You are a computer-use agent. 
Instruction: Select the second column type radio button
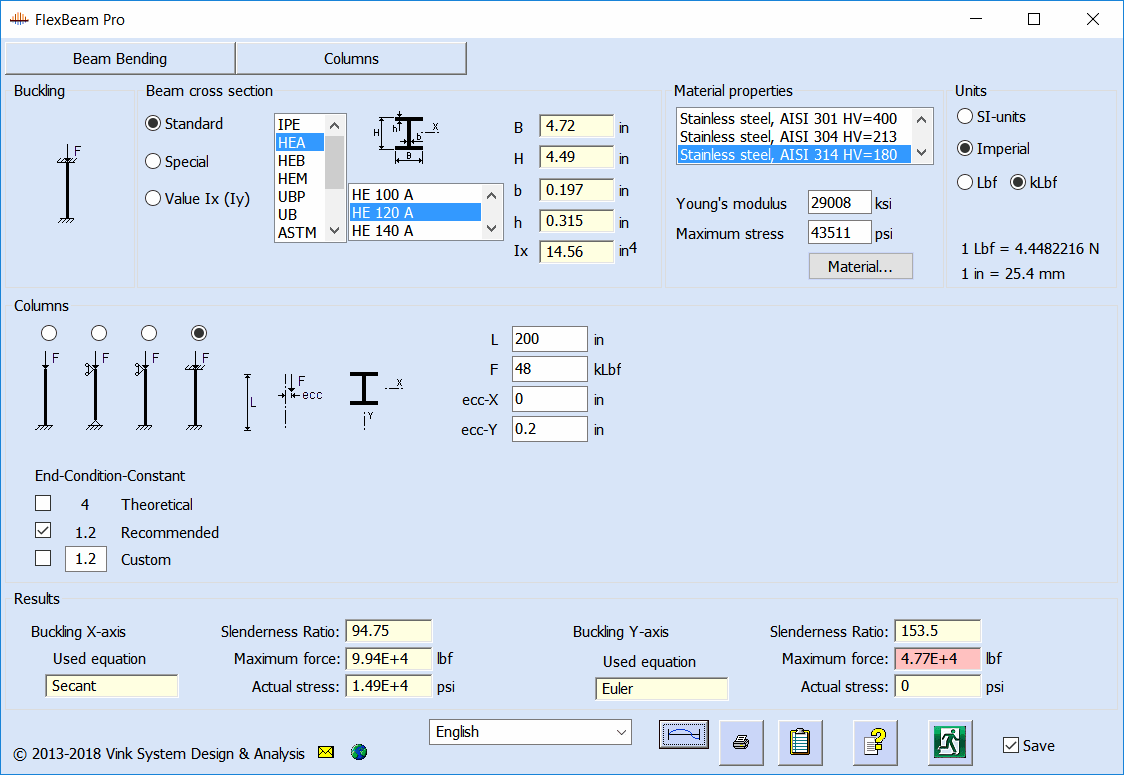(99, 333)
